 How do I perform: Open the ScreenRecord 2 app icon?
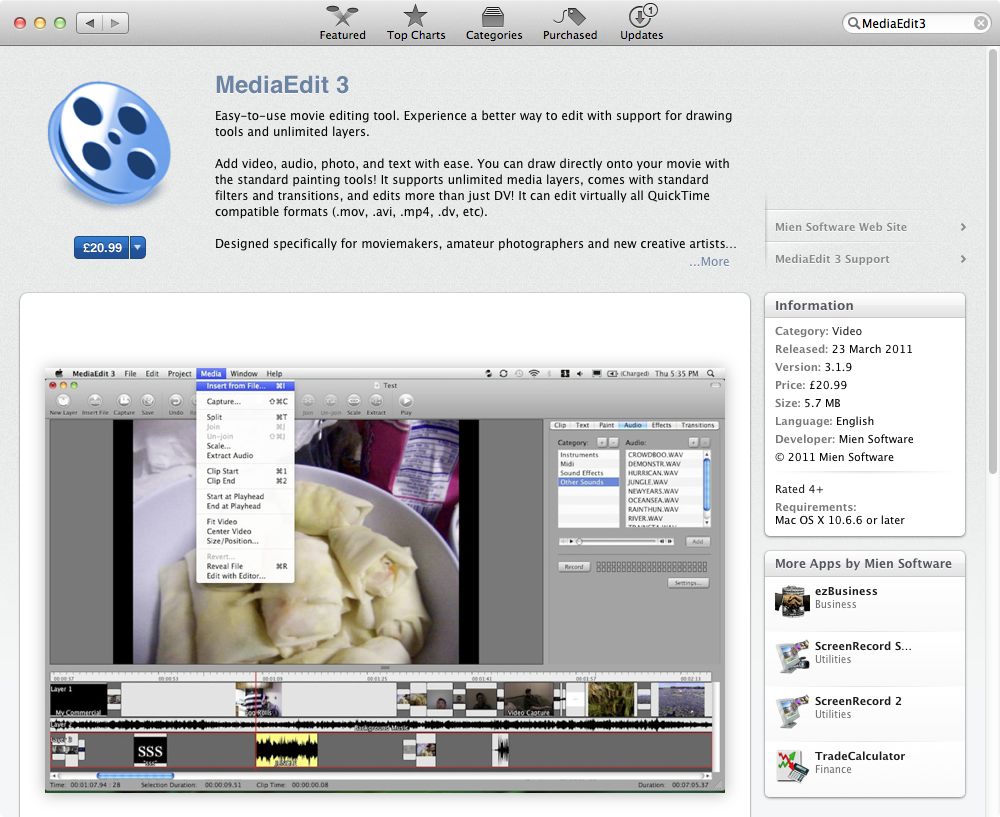pos(792,710)
